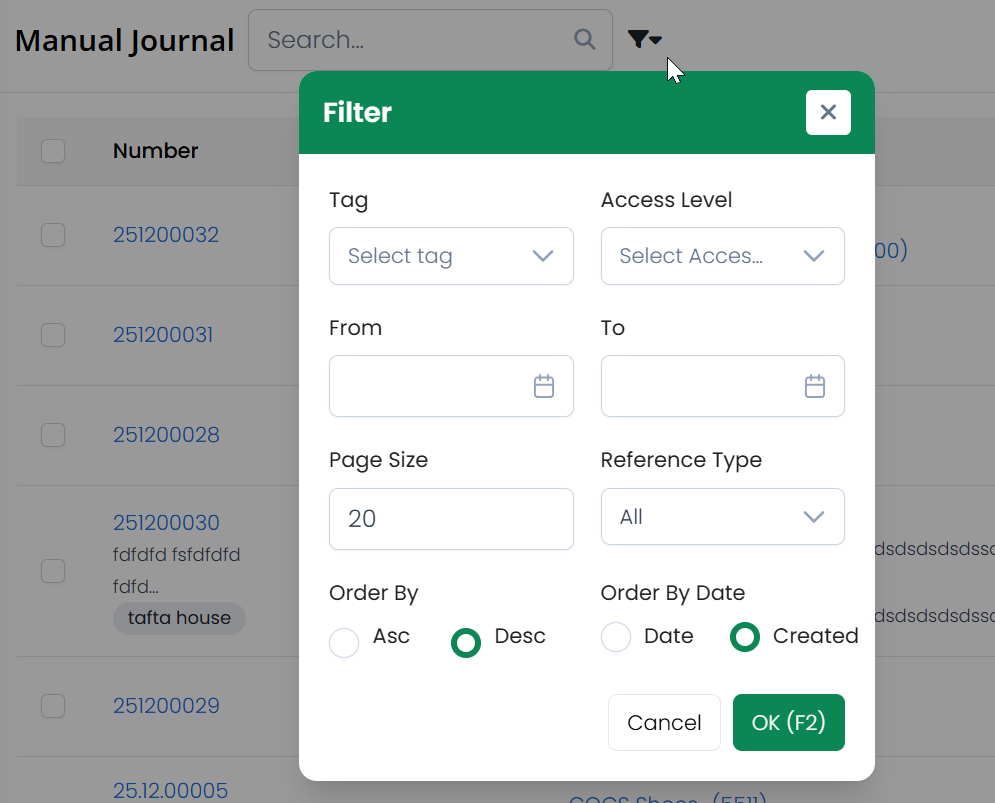Toggle the select-all header checkbox

pos(53,151)
